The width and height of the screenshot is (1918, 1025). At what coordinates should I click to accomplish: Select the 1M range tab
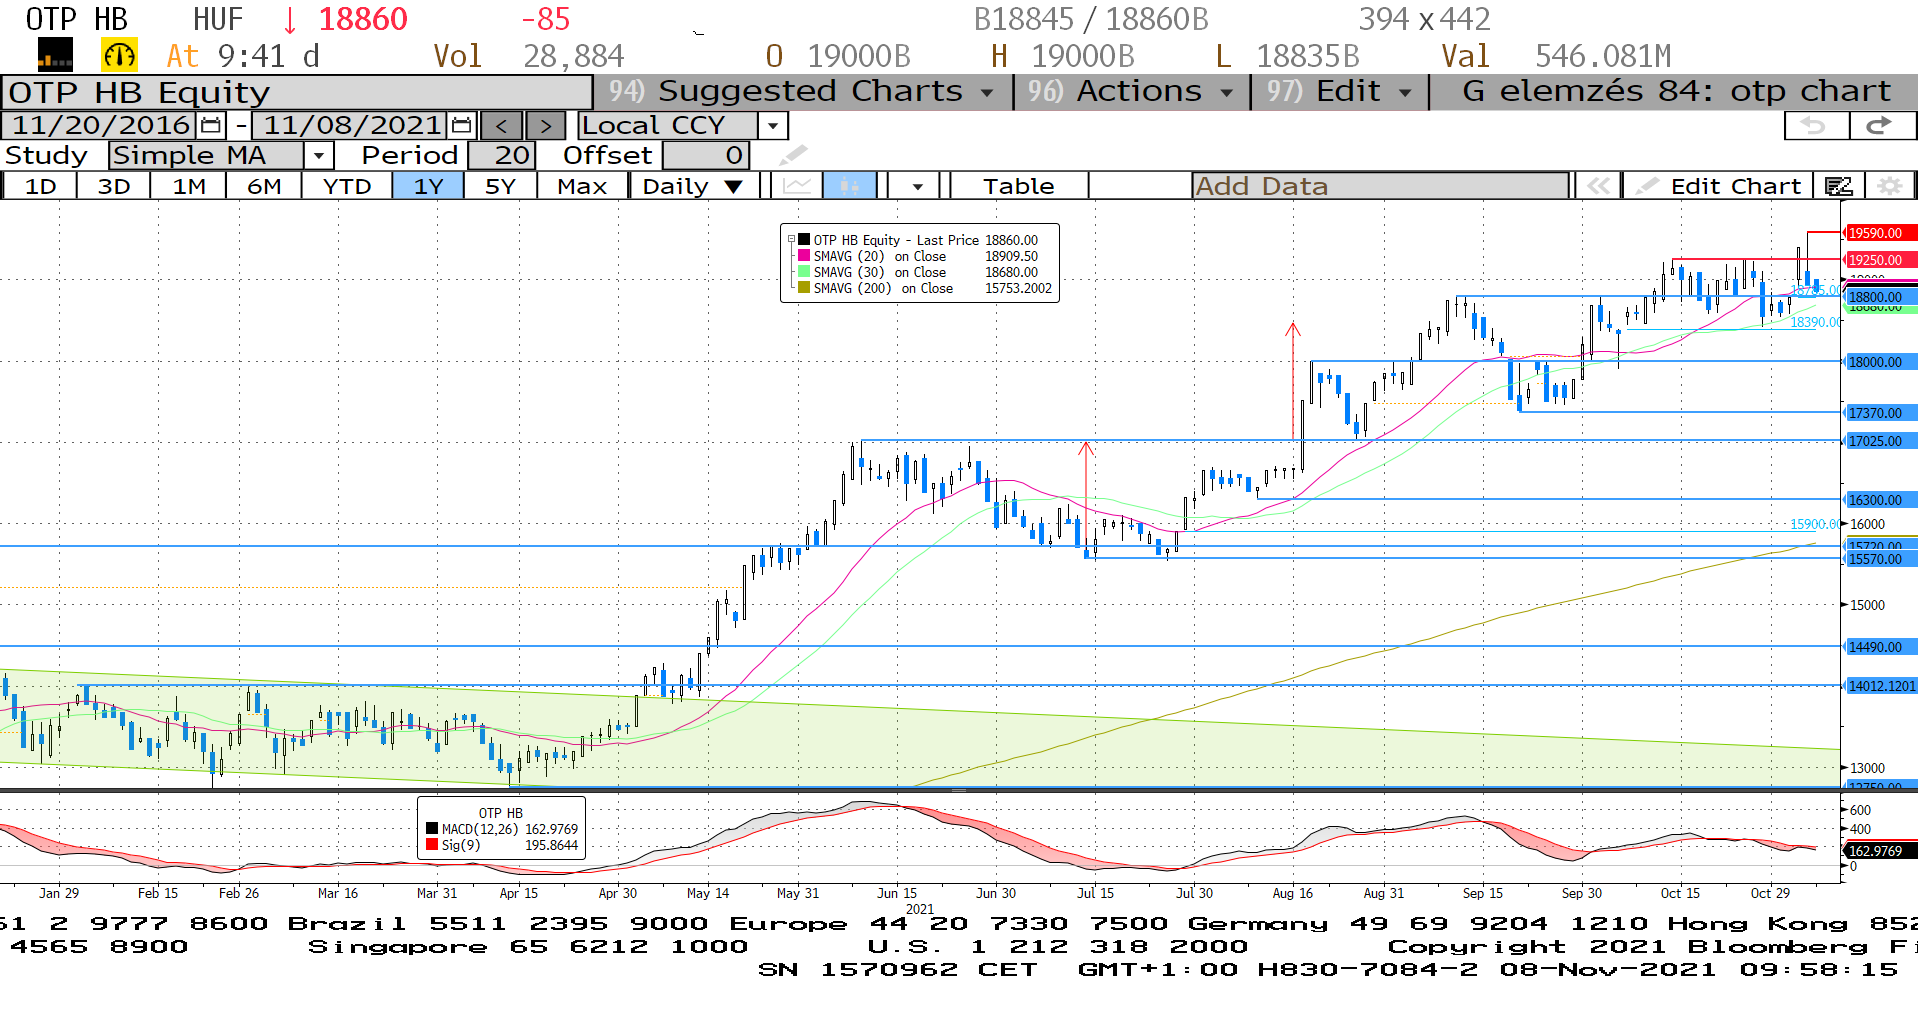(189, 186)
